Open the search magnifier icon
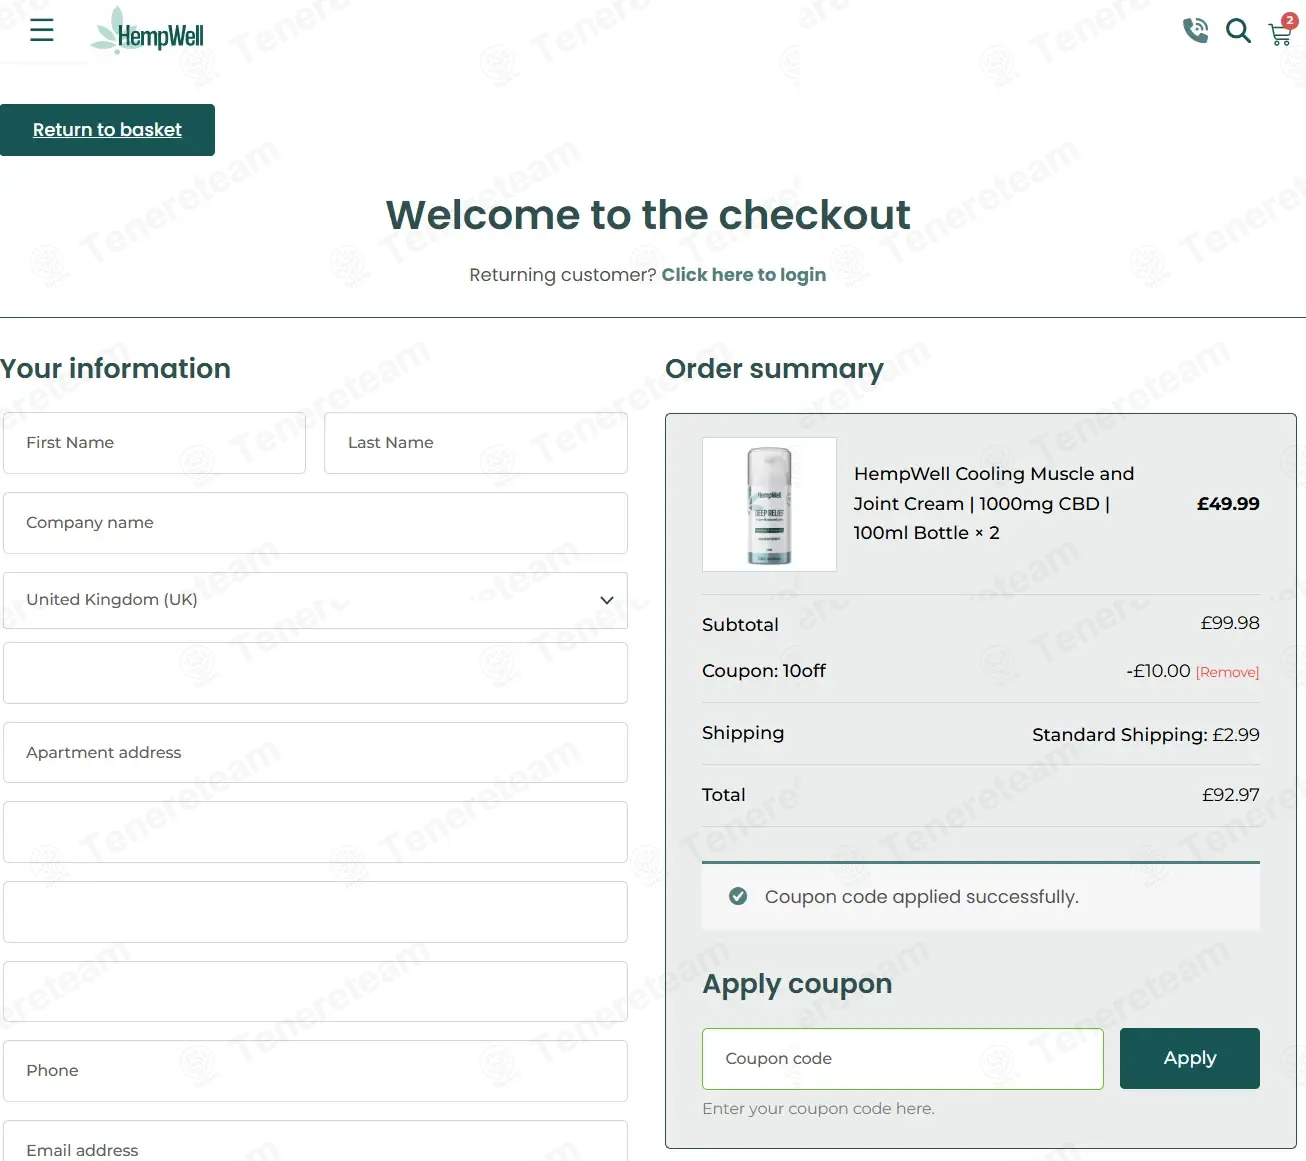 tap(1238, 31)
